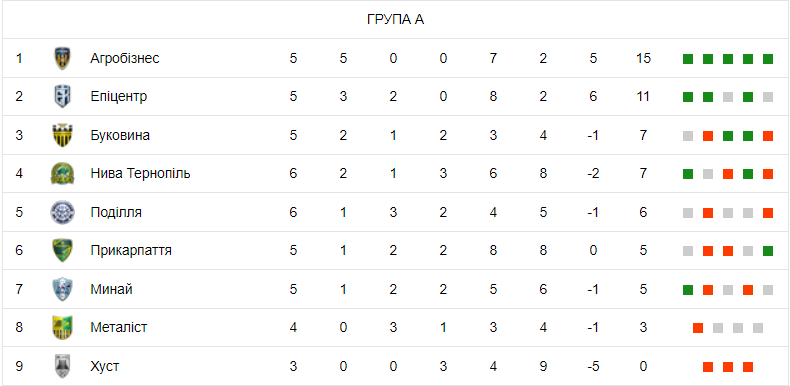This screenshot has height=386, width=790.
Task: Click the Минай team crest
Action: pos(62,289)
